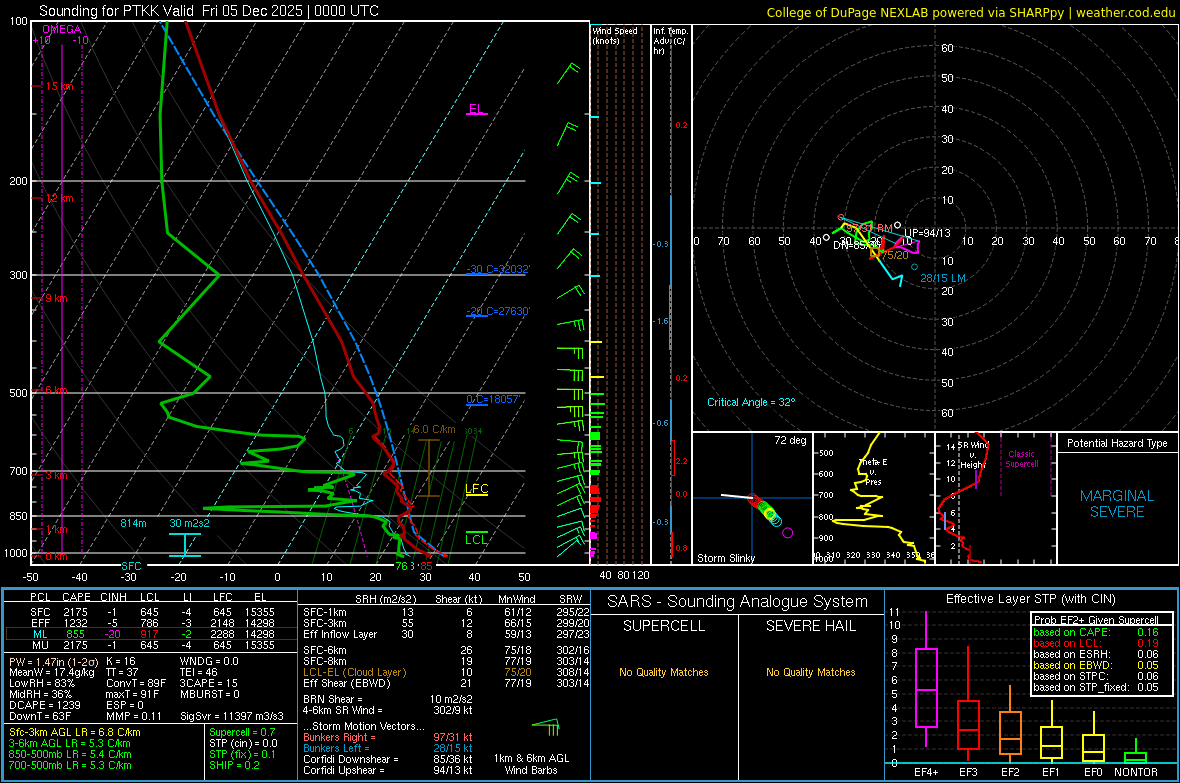1180x783 pixels.
Task: Click the 'Effective Layer STP (with CIN)' title
Action: click(x=1030, y=599)
